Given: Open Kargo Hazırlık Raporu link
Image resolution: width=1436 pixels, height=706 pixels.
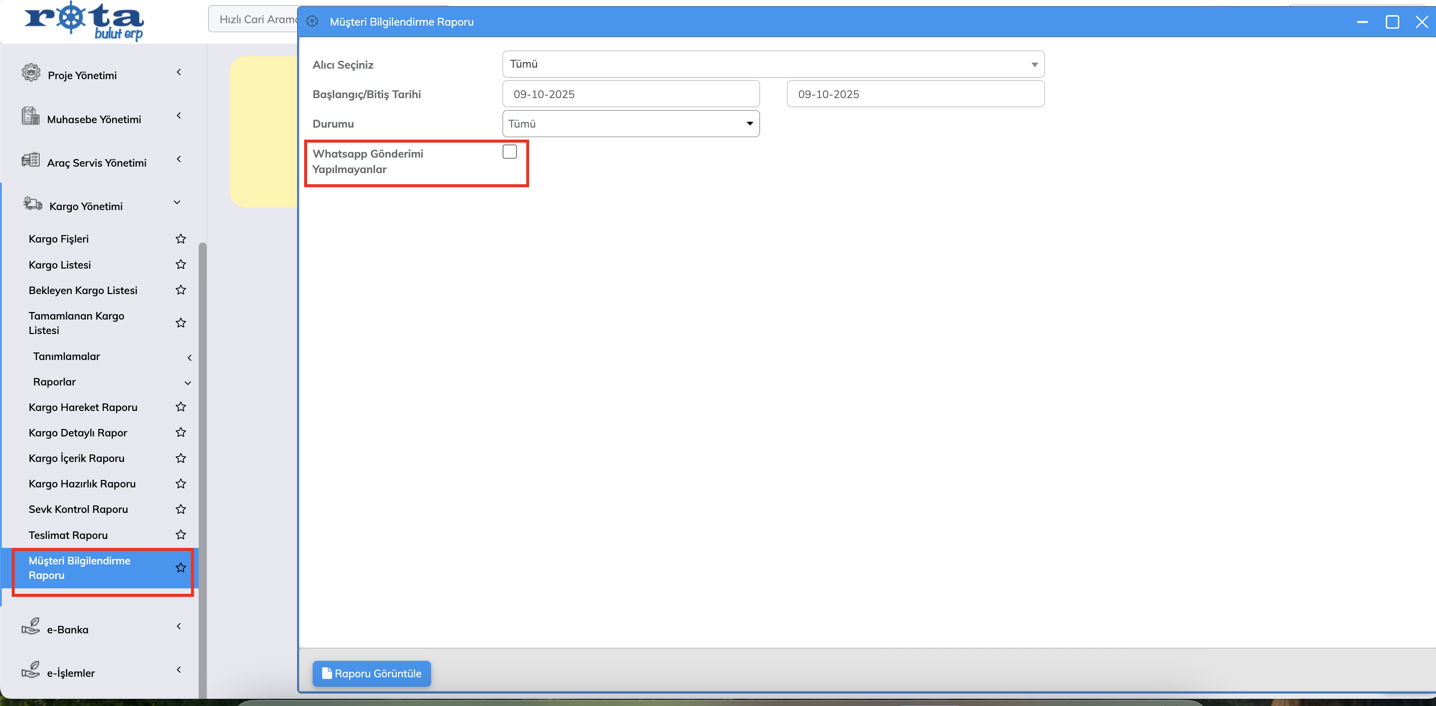Looking at the screenshot, I should click(82, 484).
